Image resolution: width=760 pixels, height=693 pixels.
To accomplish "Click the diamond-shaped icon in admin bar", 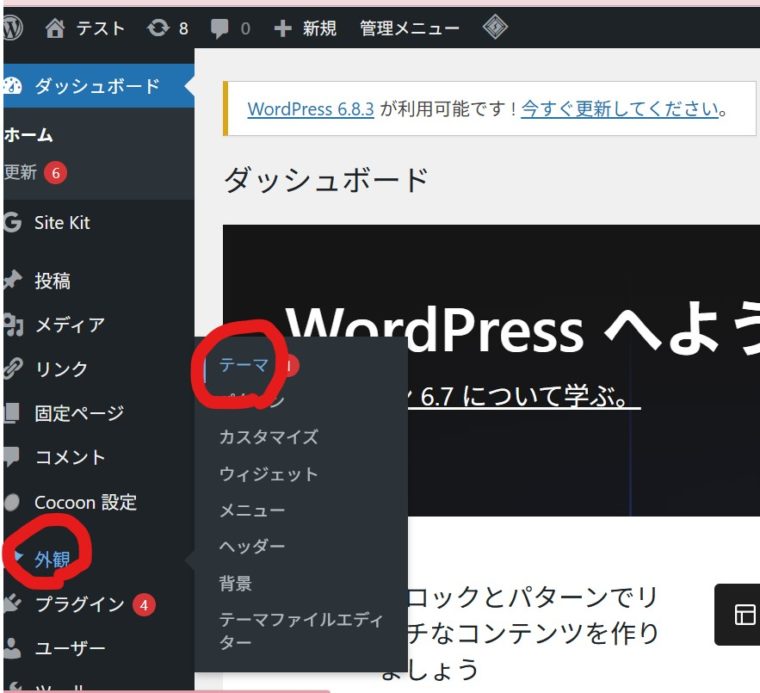I will 495,28.
